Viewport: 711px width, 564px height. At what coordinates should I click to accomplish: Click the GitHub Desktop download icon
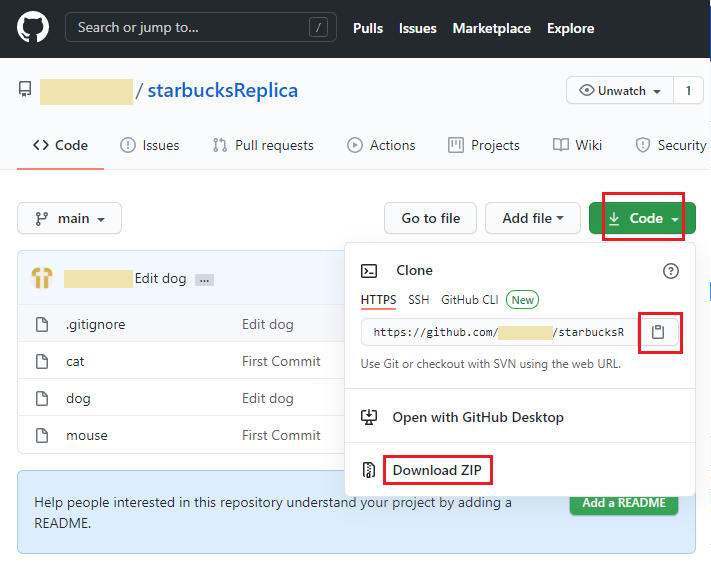369,417
